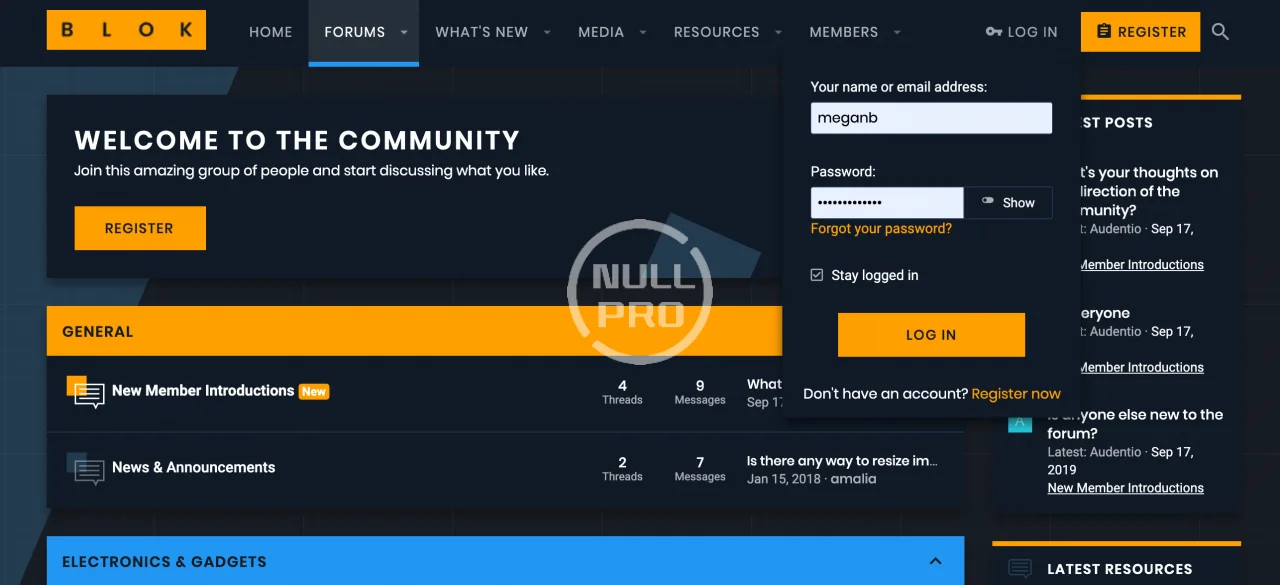Click the News & Announcements forum icon
1280x585 pixels.
86,468
